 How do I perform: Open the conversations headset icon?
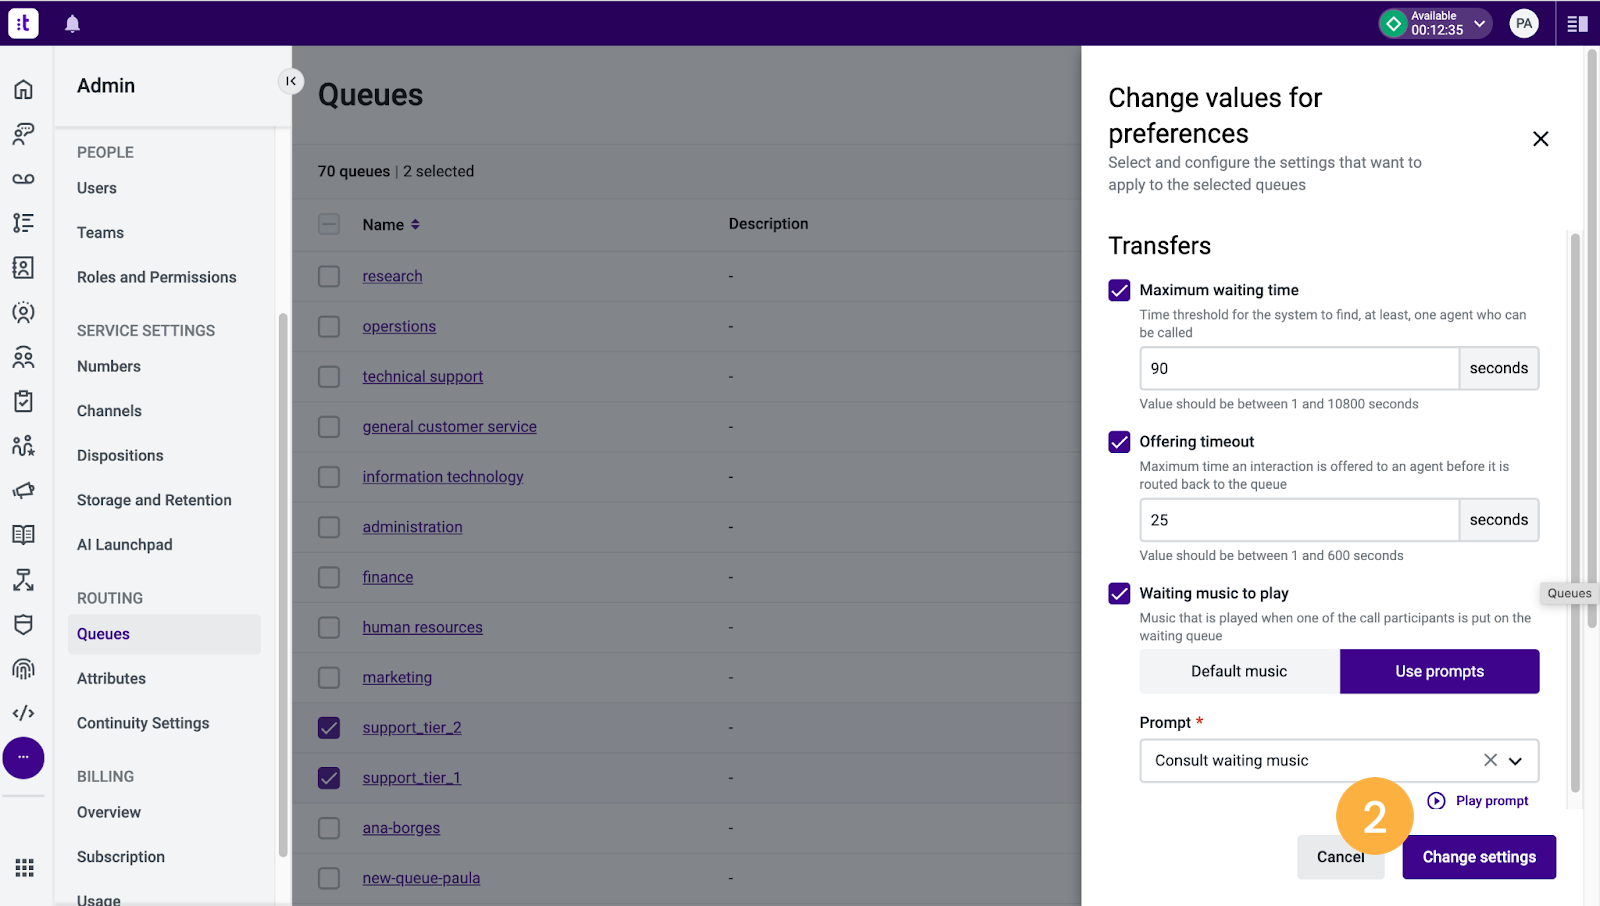coord(23,134)
